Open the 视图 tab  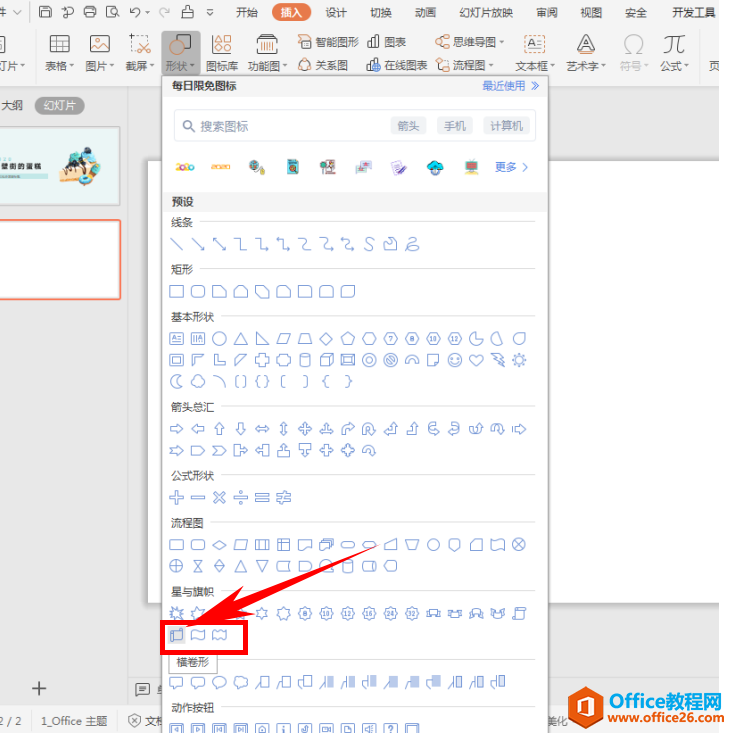[591, 13]
